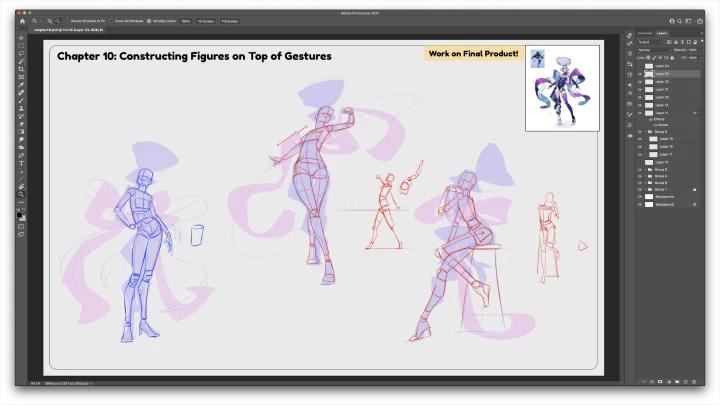Click the Home icon in options bar

tap(22, 21)
